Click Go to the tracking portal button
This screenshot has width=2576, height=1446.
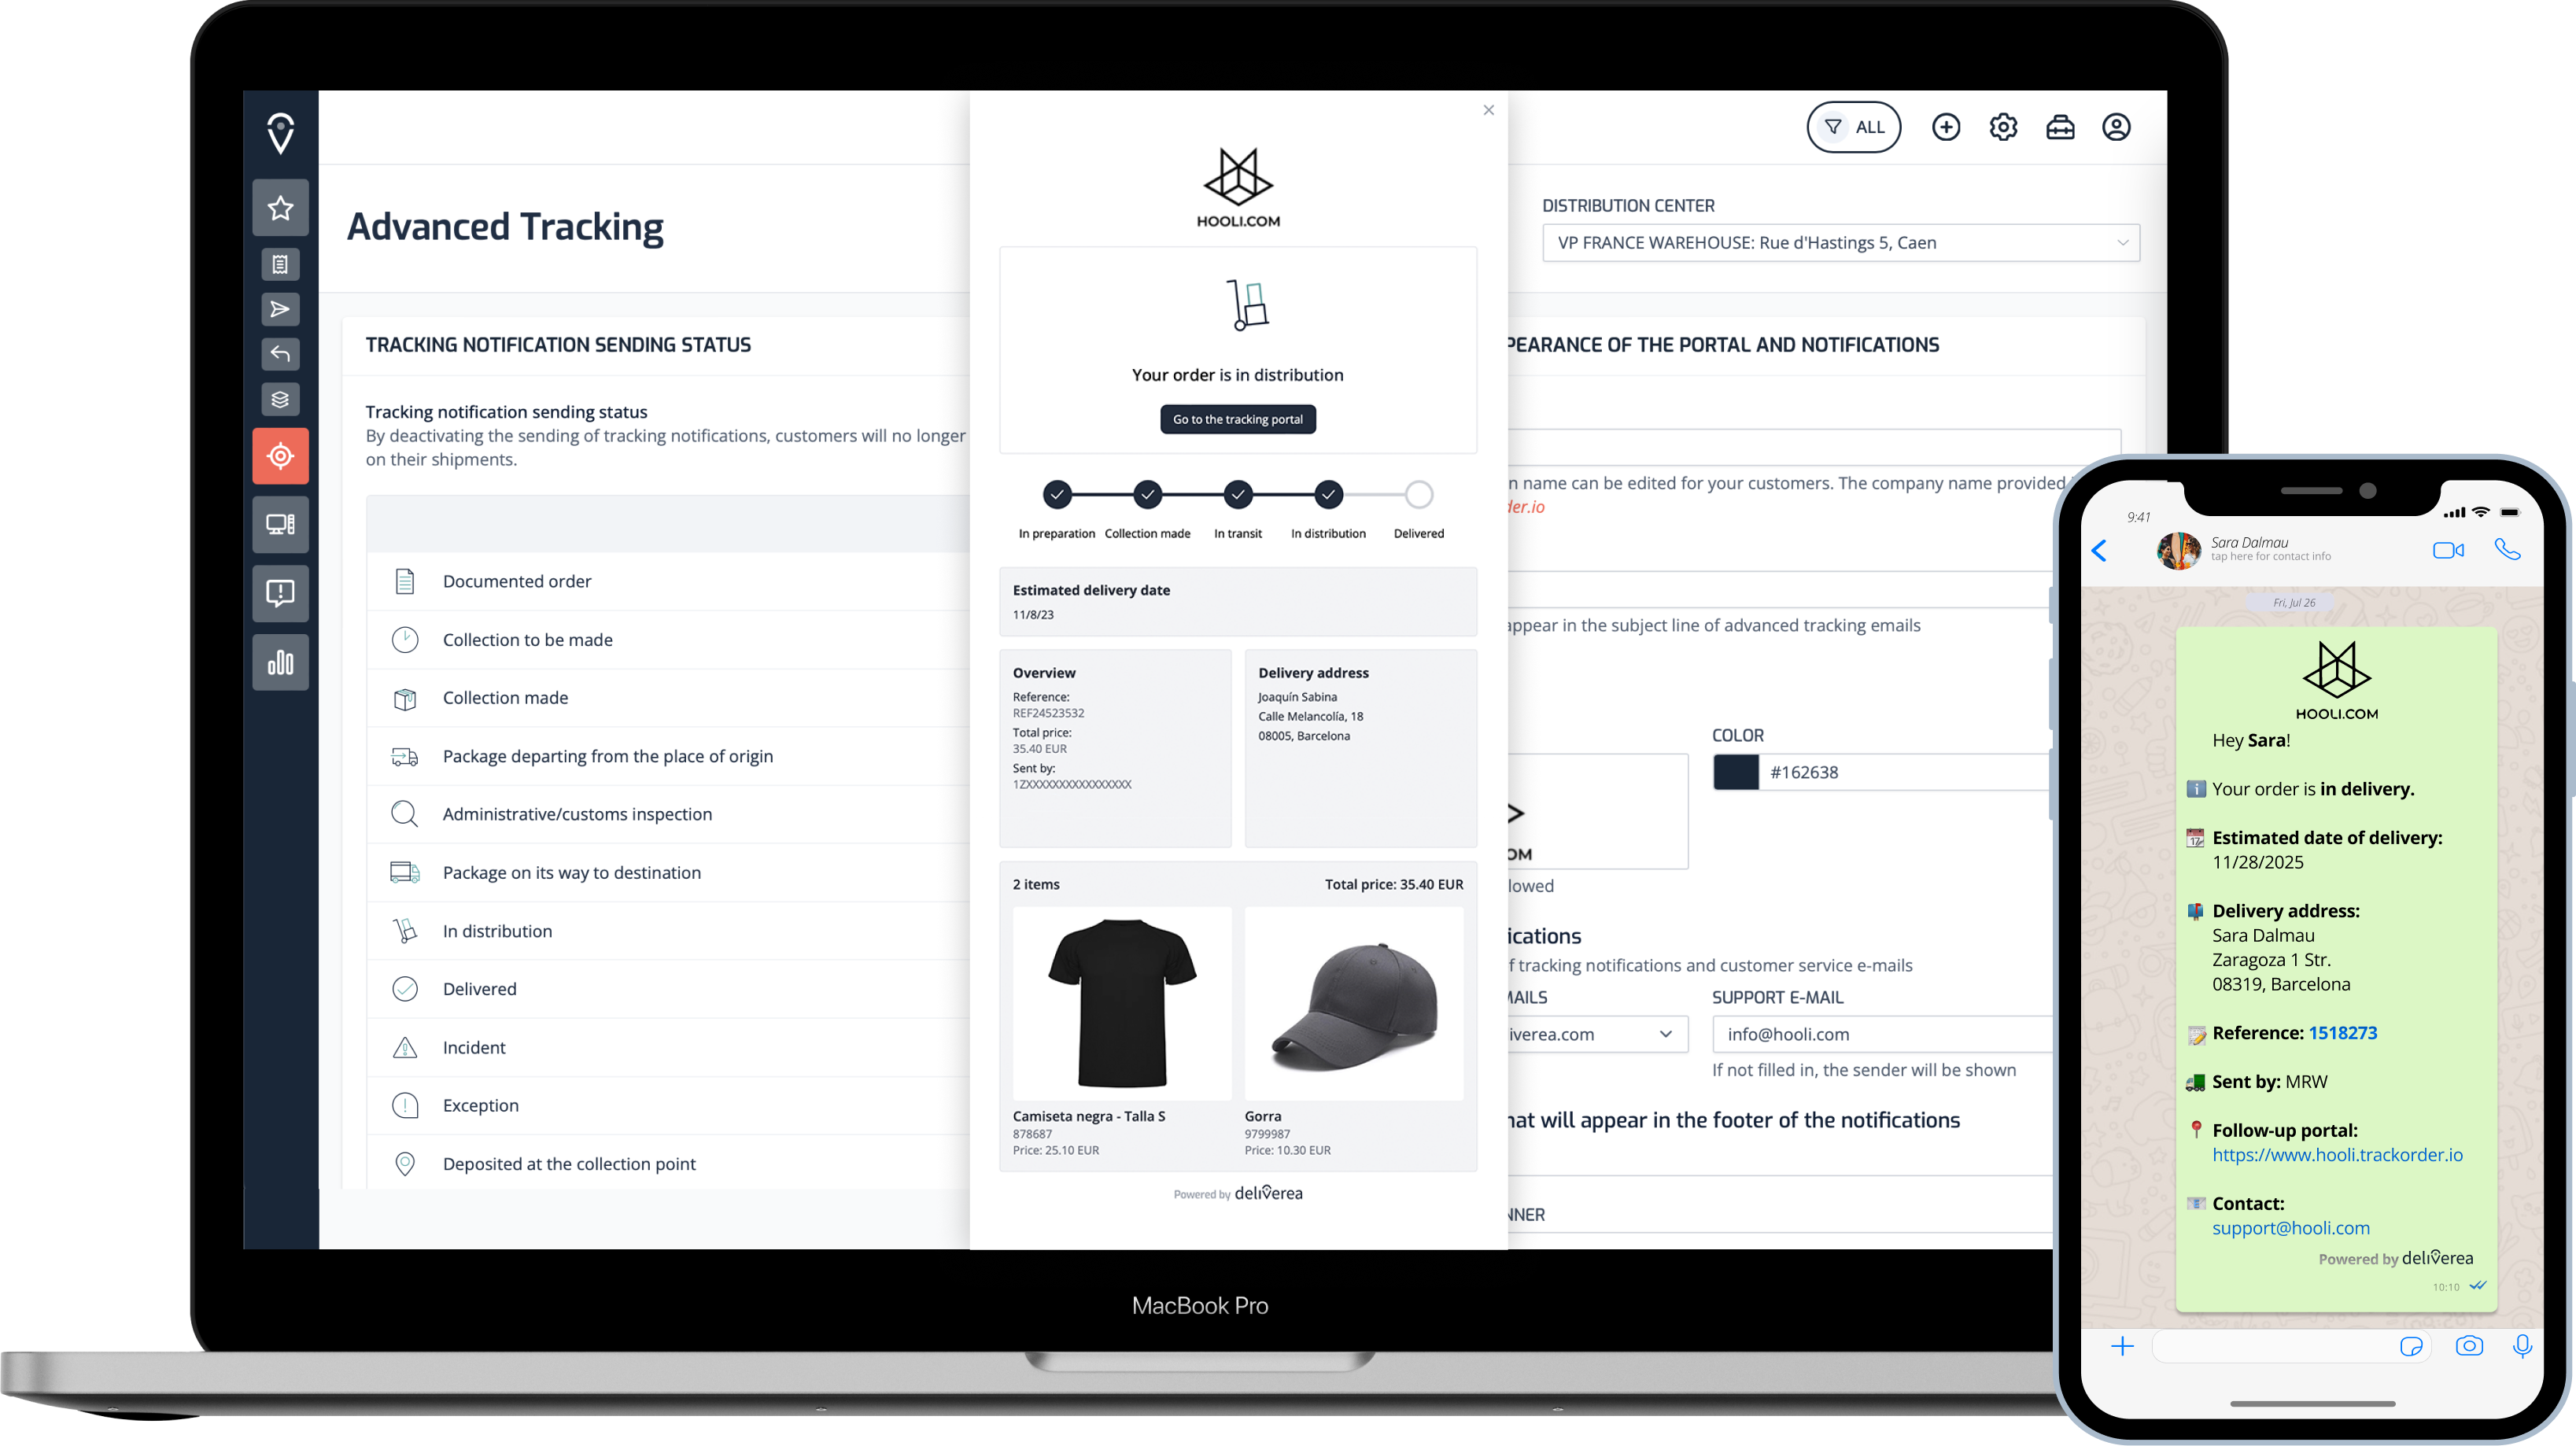click(x=1237, y=419)
